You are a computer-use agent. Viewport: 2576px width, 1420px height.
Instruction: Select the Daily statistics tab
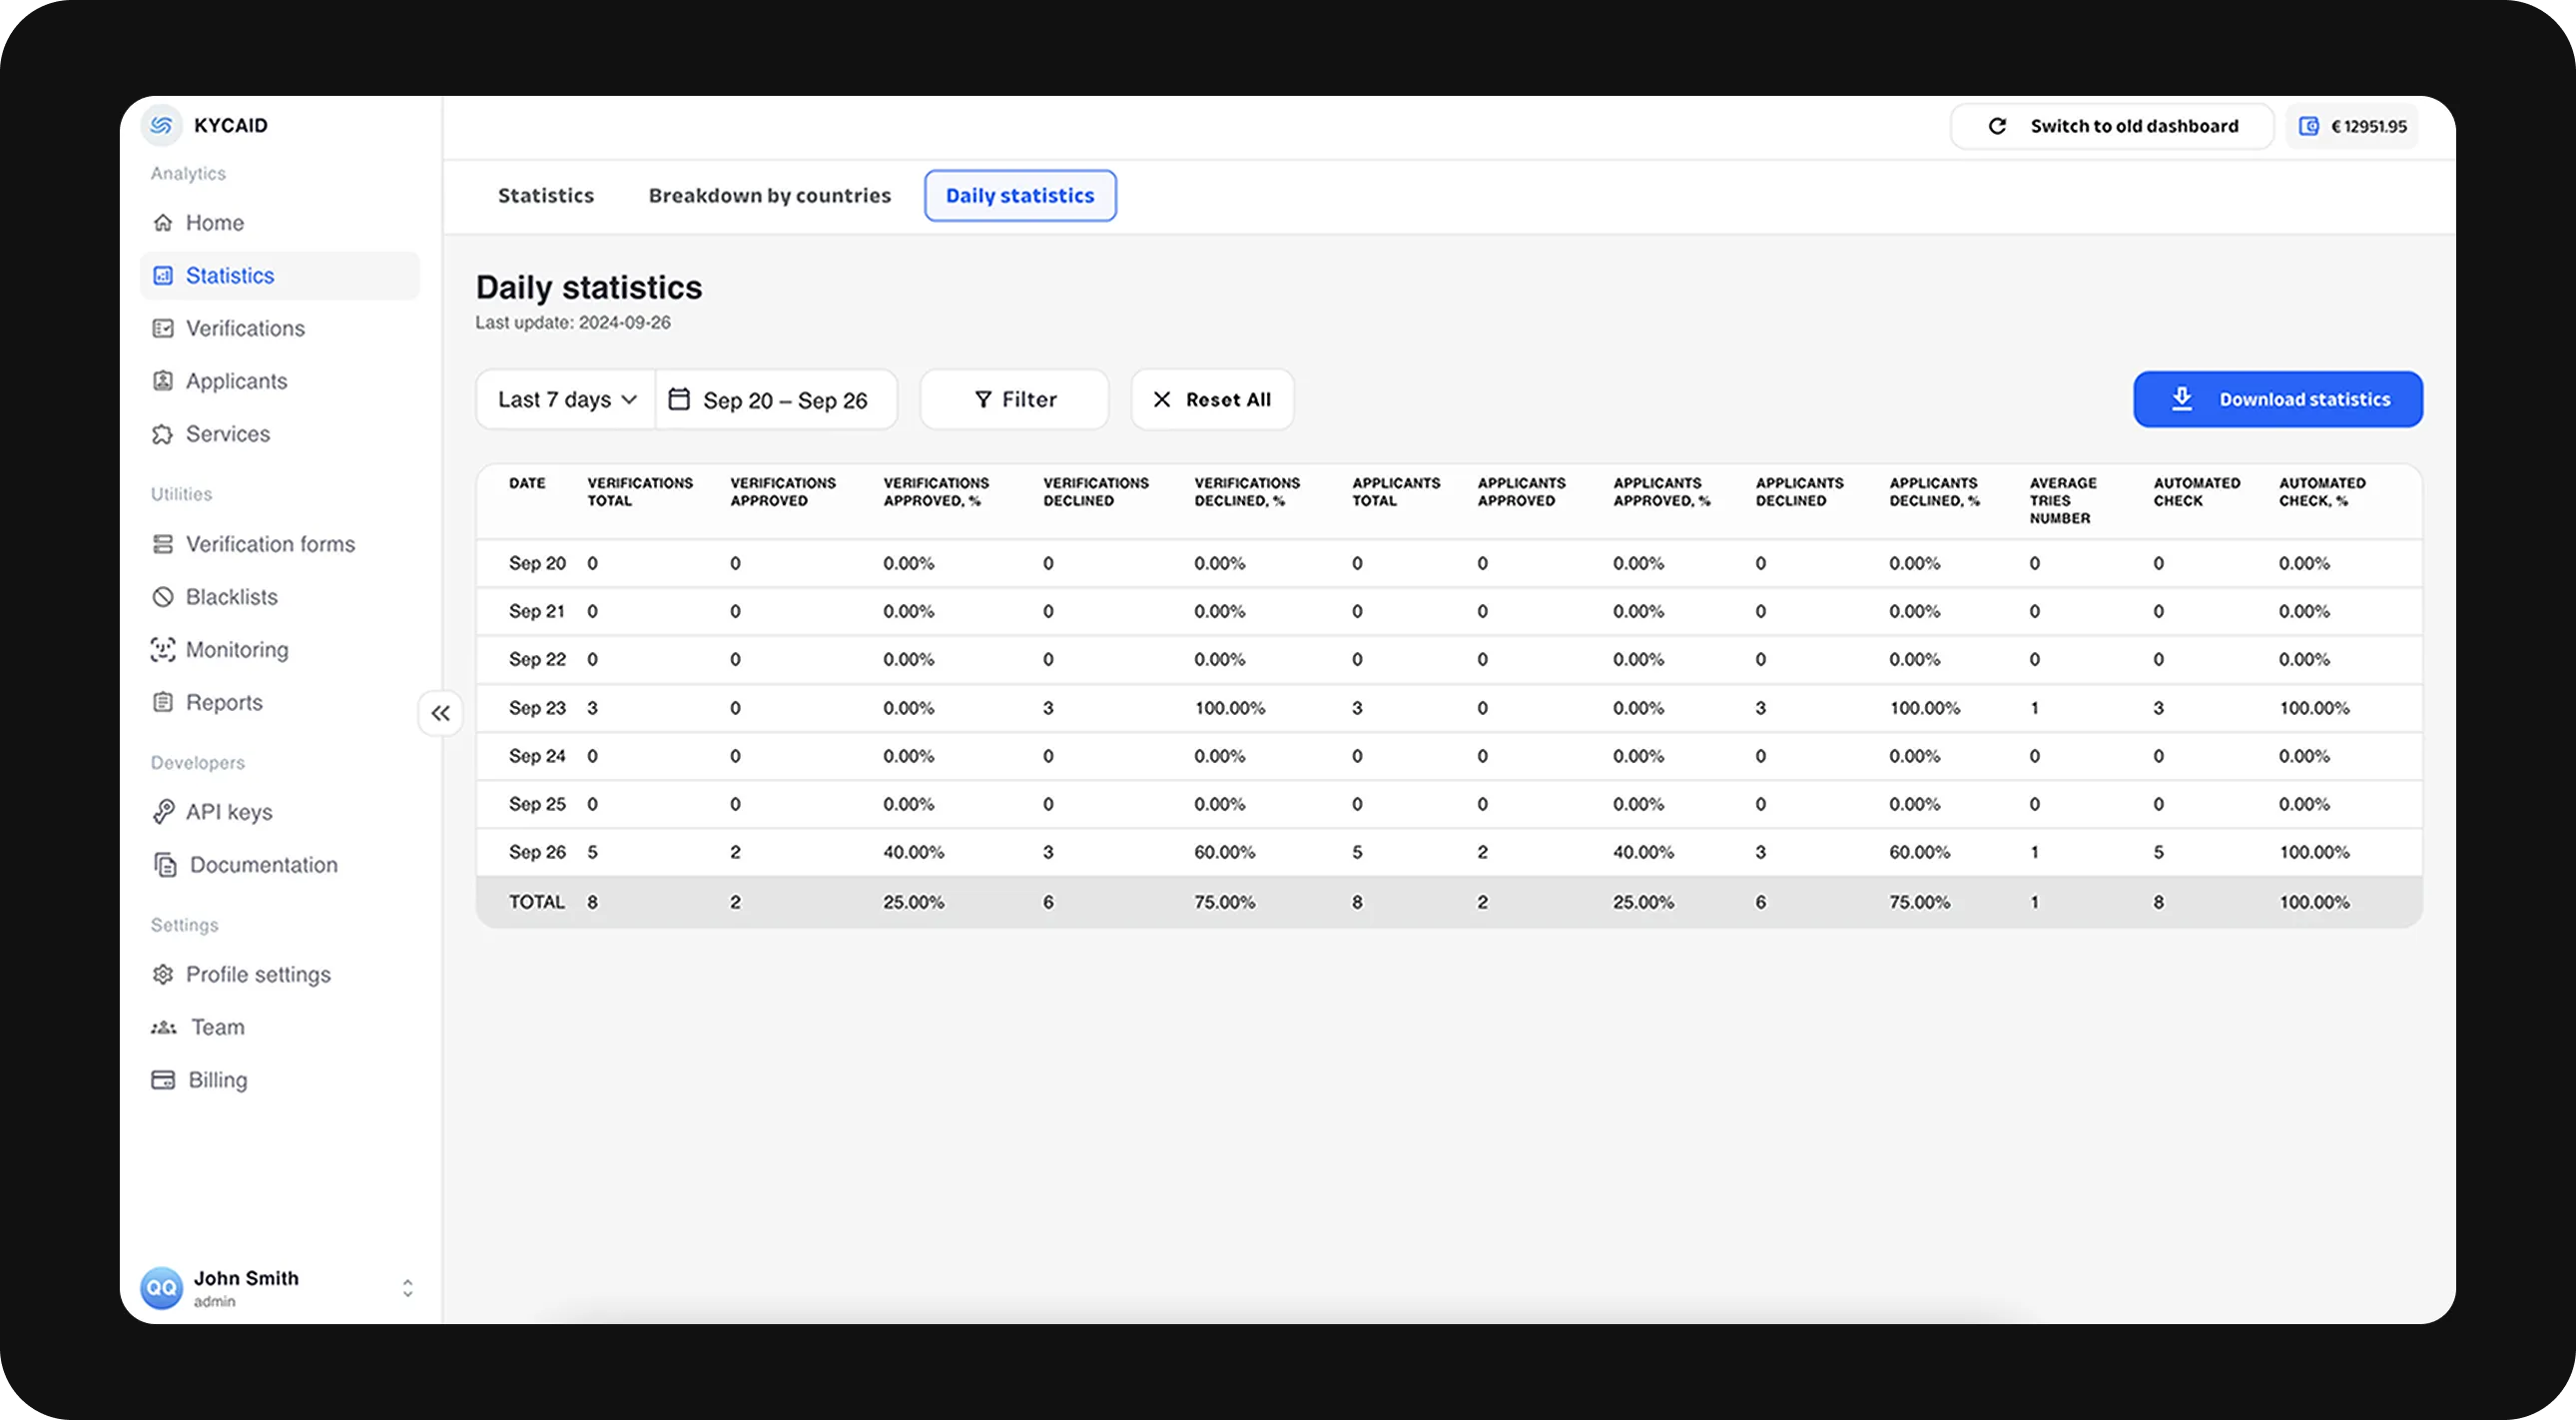tap(1020, 195)
